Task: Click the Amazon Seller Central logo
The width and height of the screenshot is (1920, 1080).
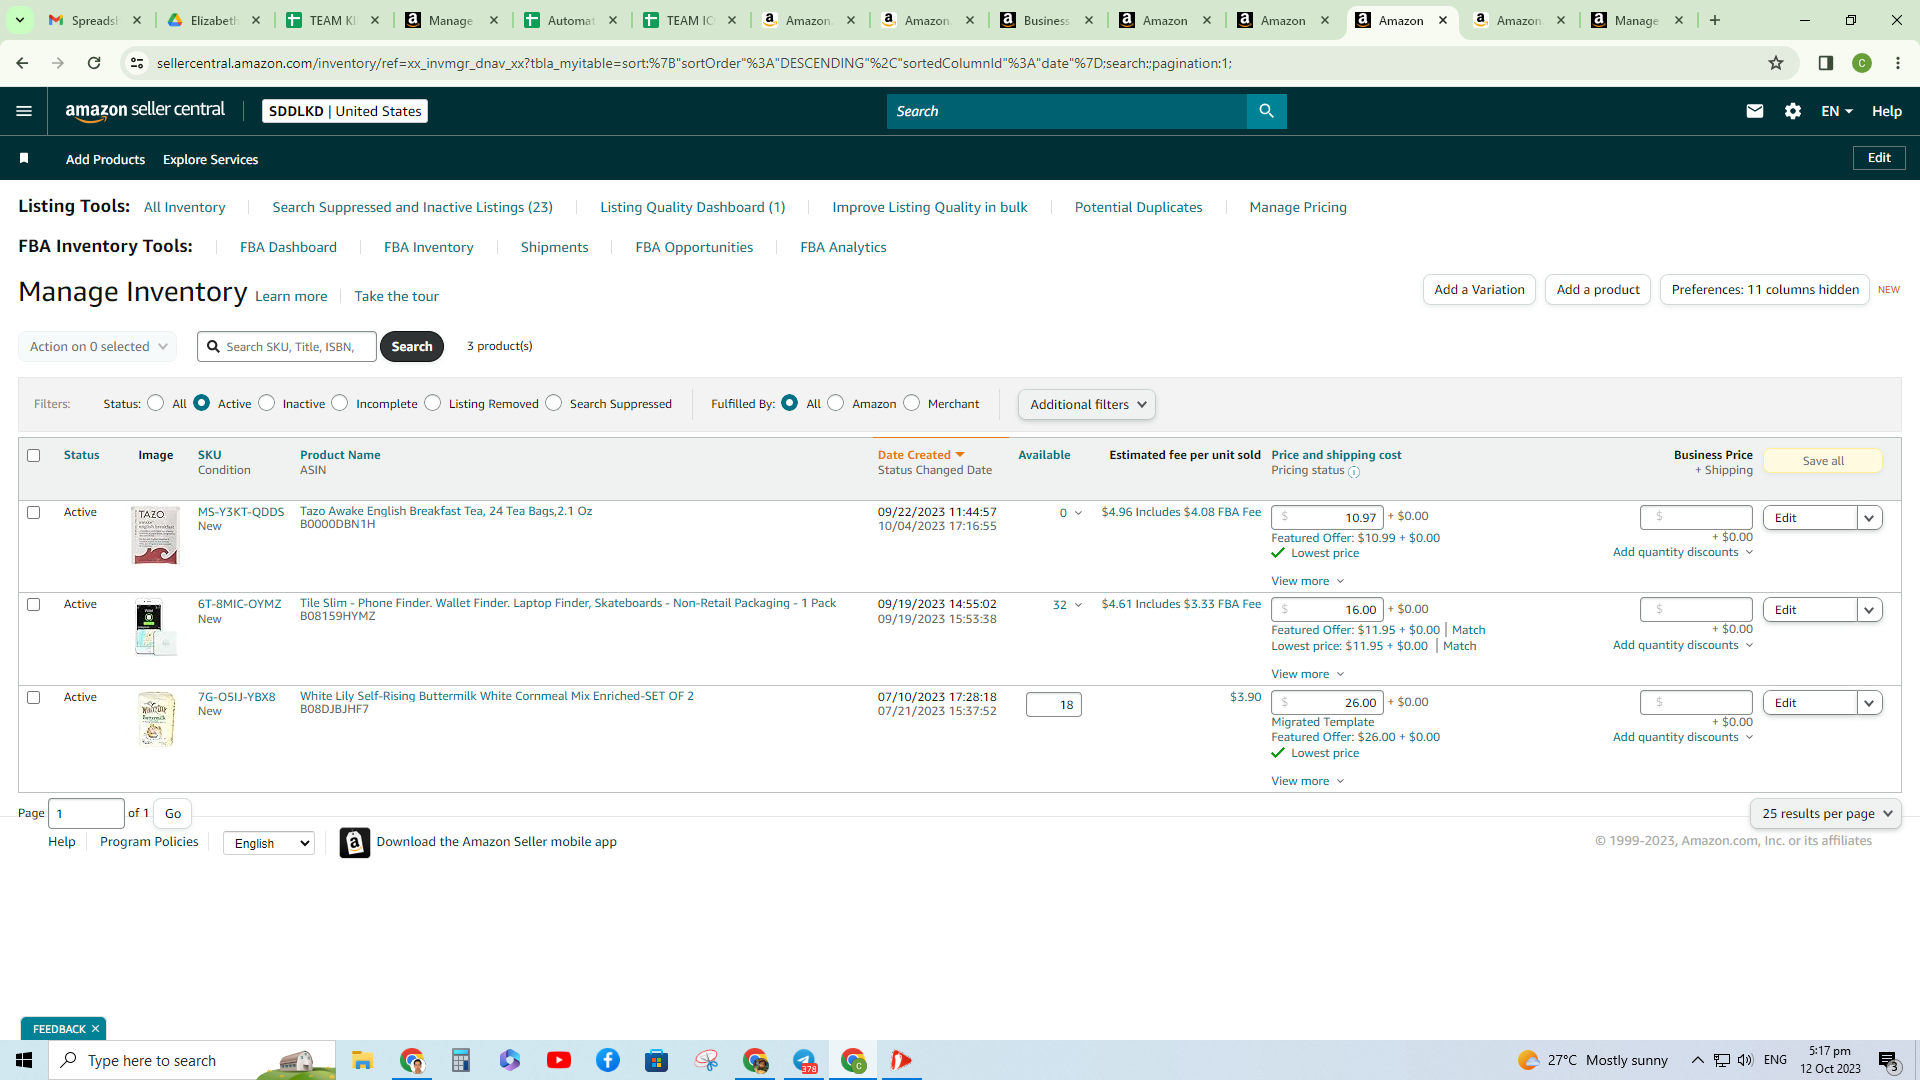Action: (x=145, y=111)
